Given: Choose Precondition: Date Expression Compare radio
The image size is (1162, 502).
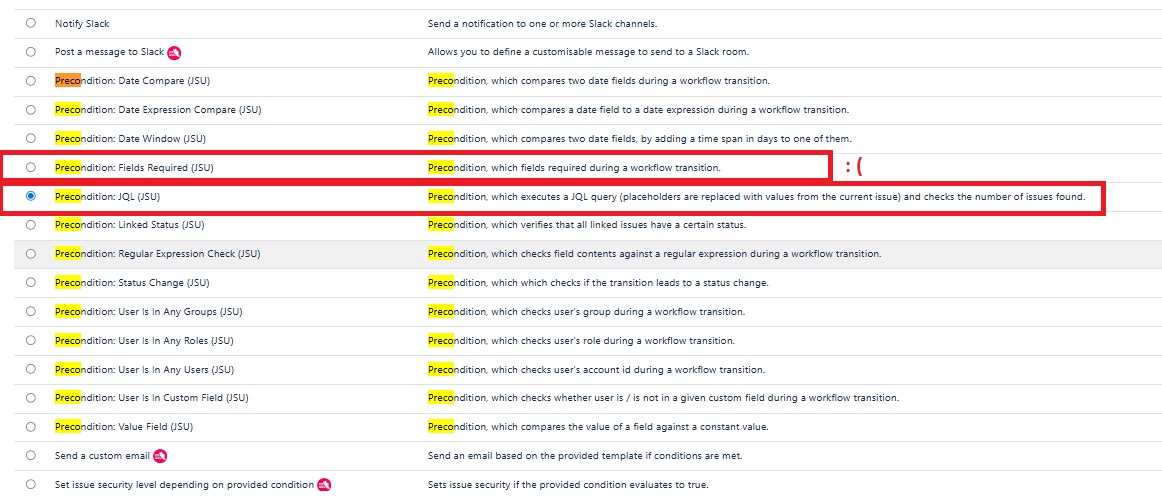Looking at the screenshot, I should 30,110.
